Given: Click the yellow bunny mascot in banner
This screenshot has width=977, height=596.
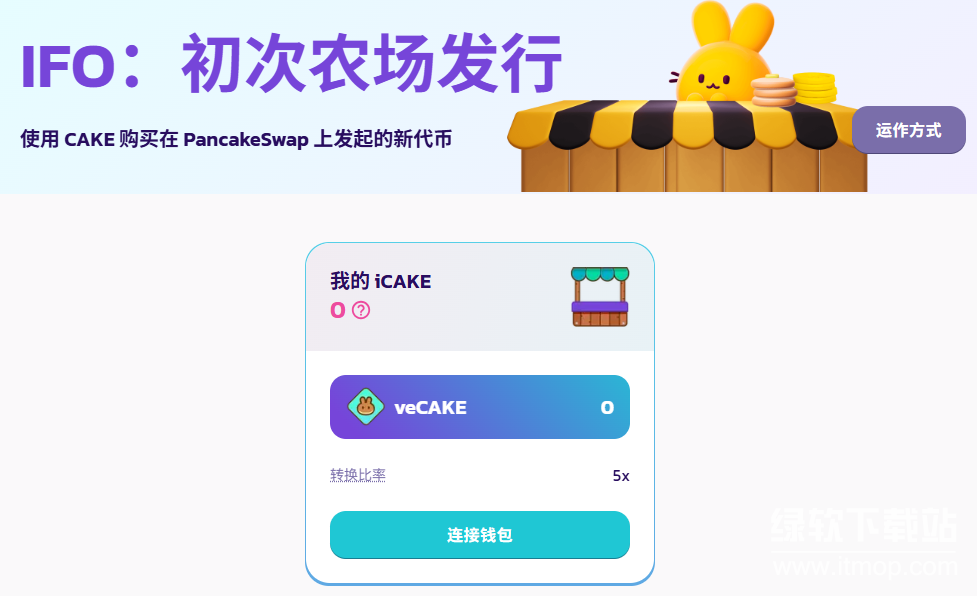Looking at the screenshot, I should pos(724,53).
